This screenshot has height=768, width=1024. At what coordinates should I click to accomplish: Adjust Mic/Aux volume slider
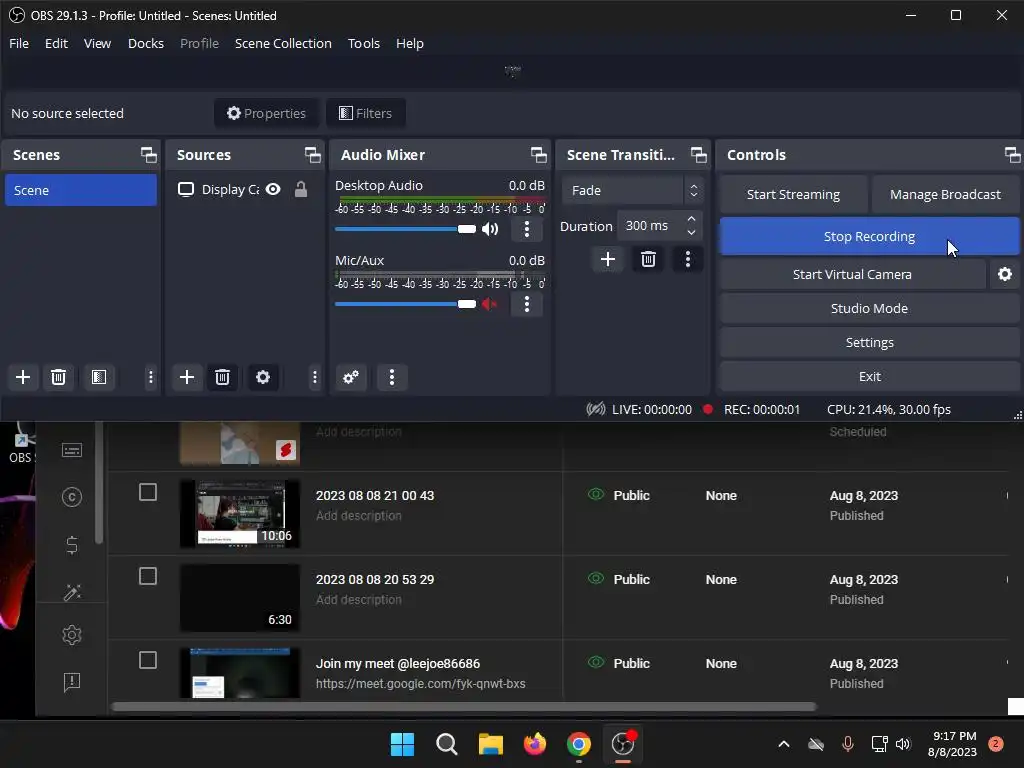(405, 304)
